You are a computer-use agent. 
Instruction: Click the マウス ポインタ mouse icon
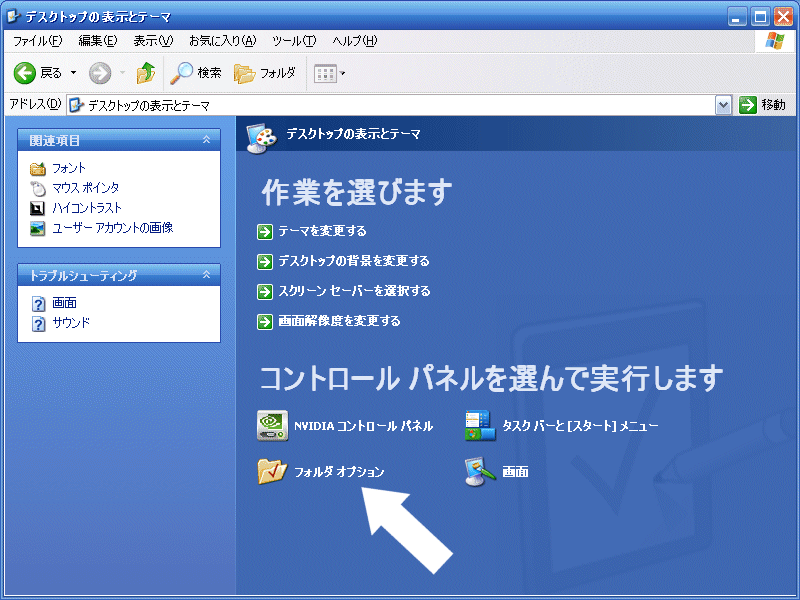coord(38,188)
